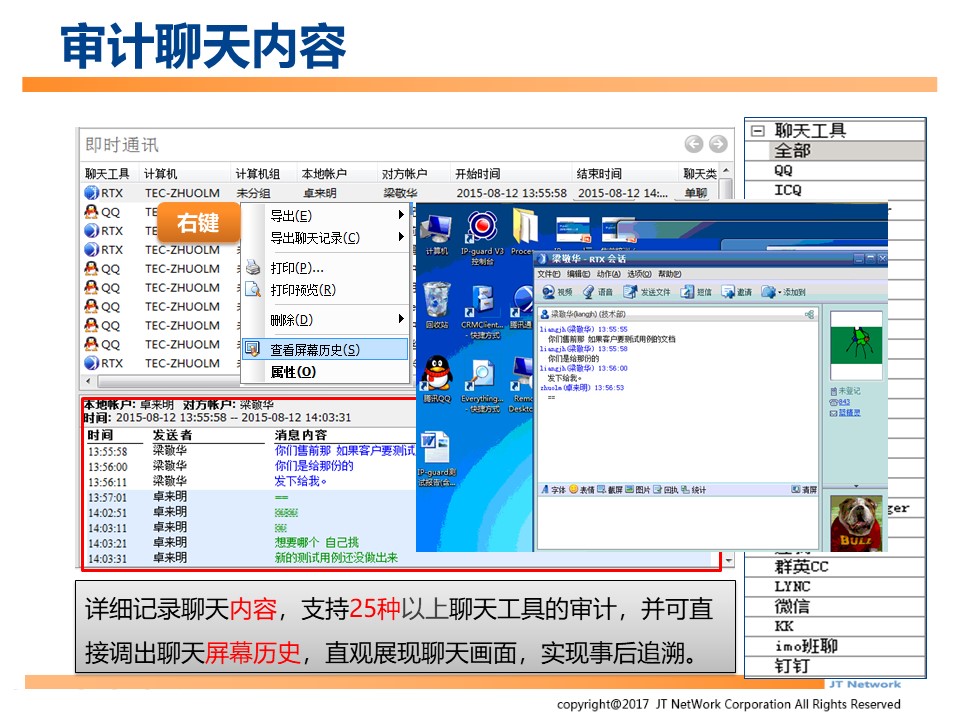960x720 pixels.
Task: Click 截屏 screenshot tool in RTX chat
Action: [610, 489]
